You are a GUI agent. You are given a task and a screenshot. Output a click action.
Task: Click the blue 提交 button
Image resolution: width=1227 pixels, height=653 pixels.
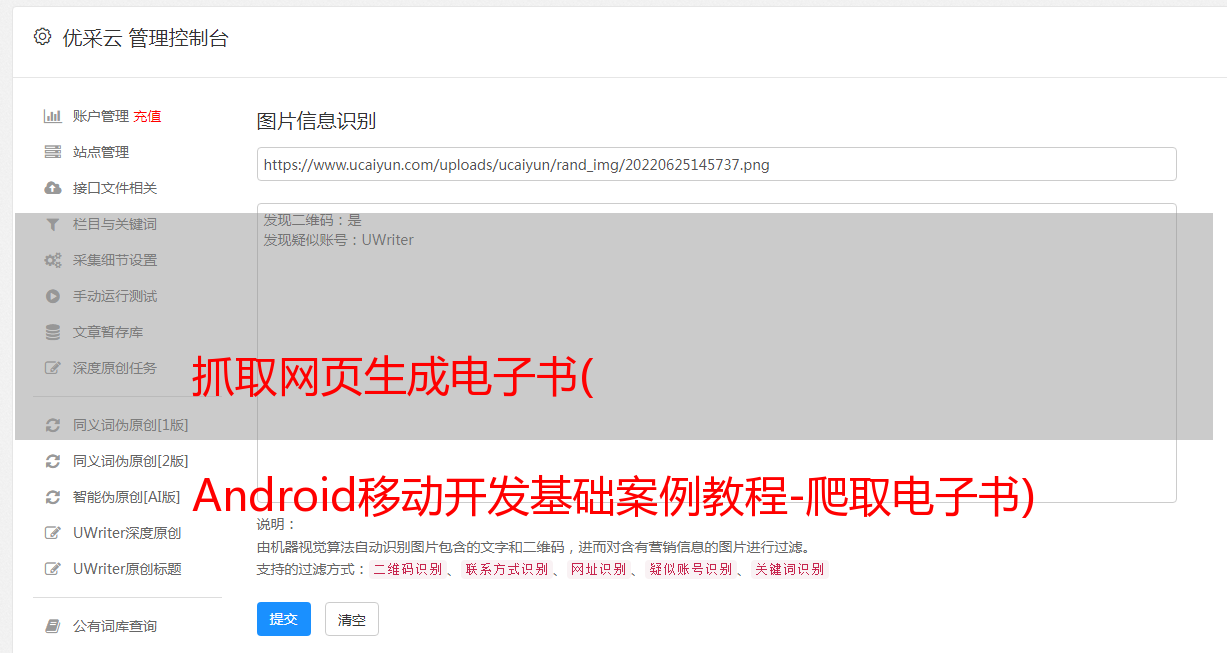(x=284, y=619)
